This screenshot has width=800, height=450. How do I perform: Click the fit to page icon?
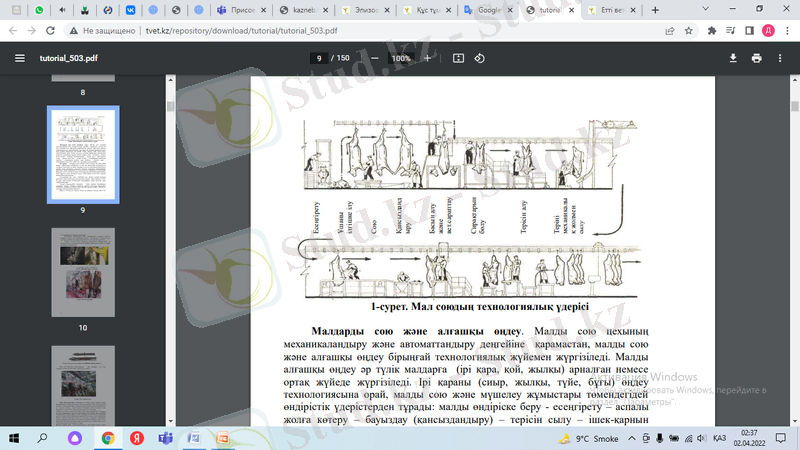tap(458, 58)
